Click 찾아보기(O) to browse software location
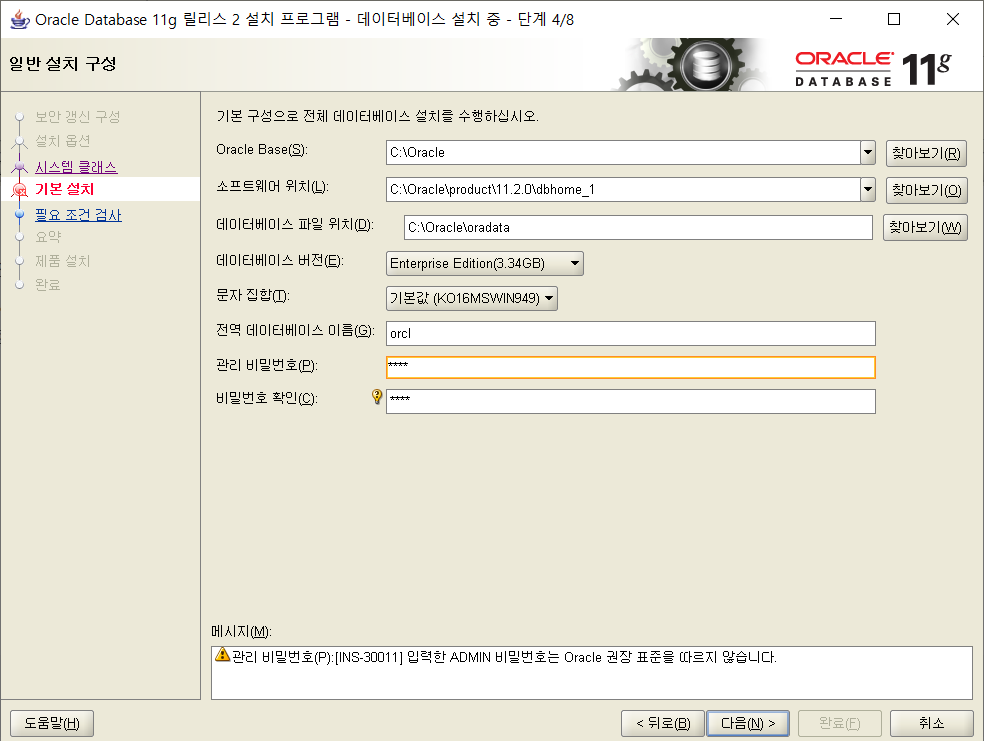This screenshot has height=741, width=984. pos(926,190)
